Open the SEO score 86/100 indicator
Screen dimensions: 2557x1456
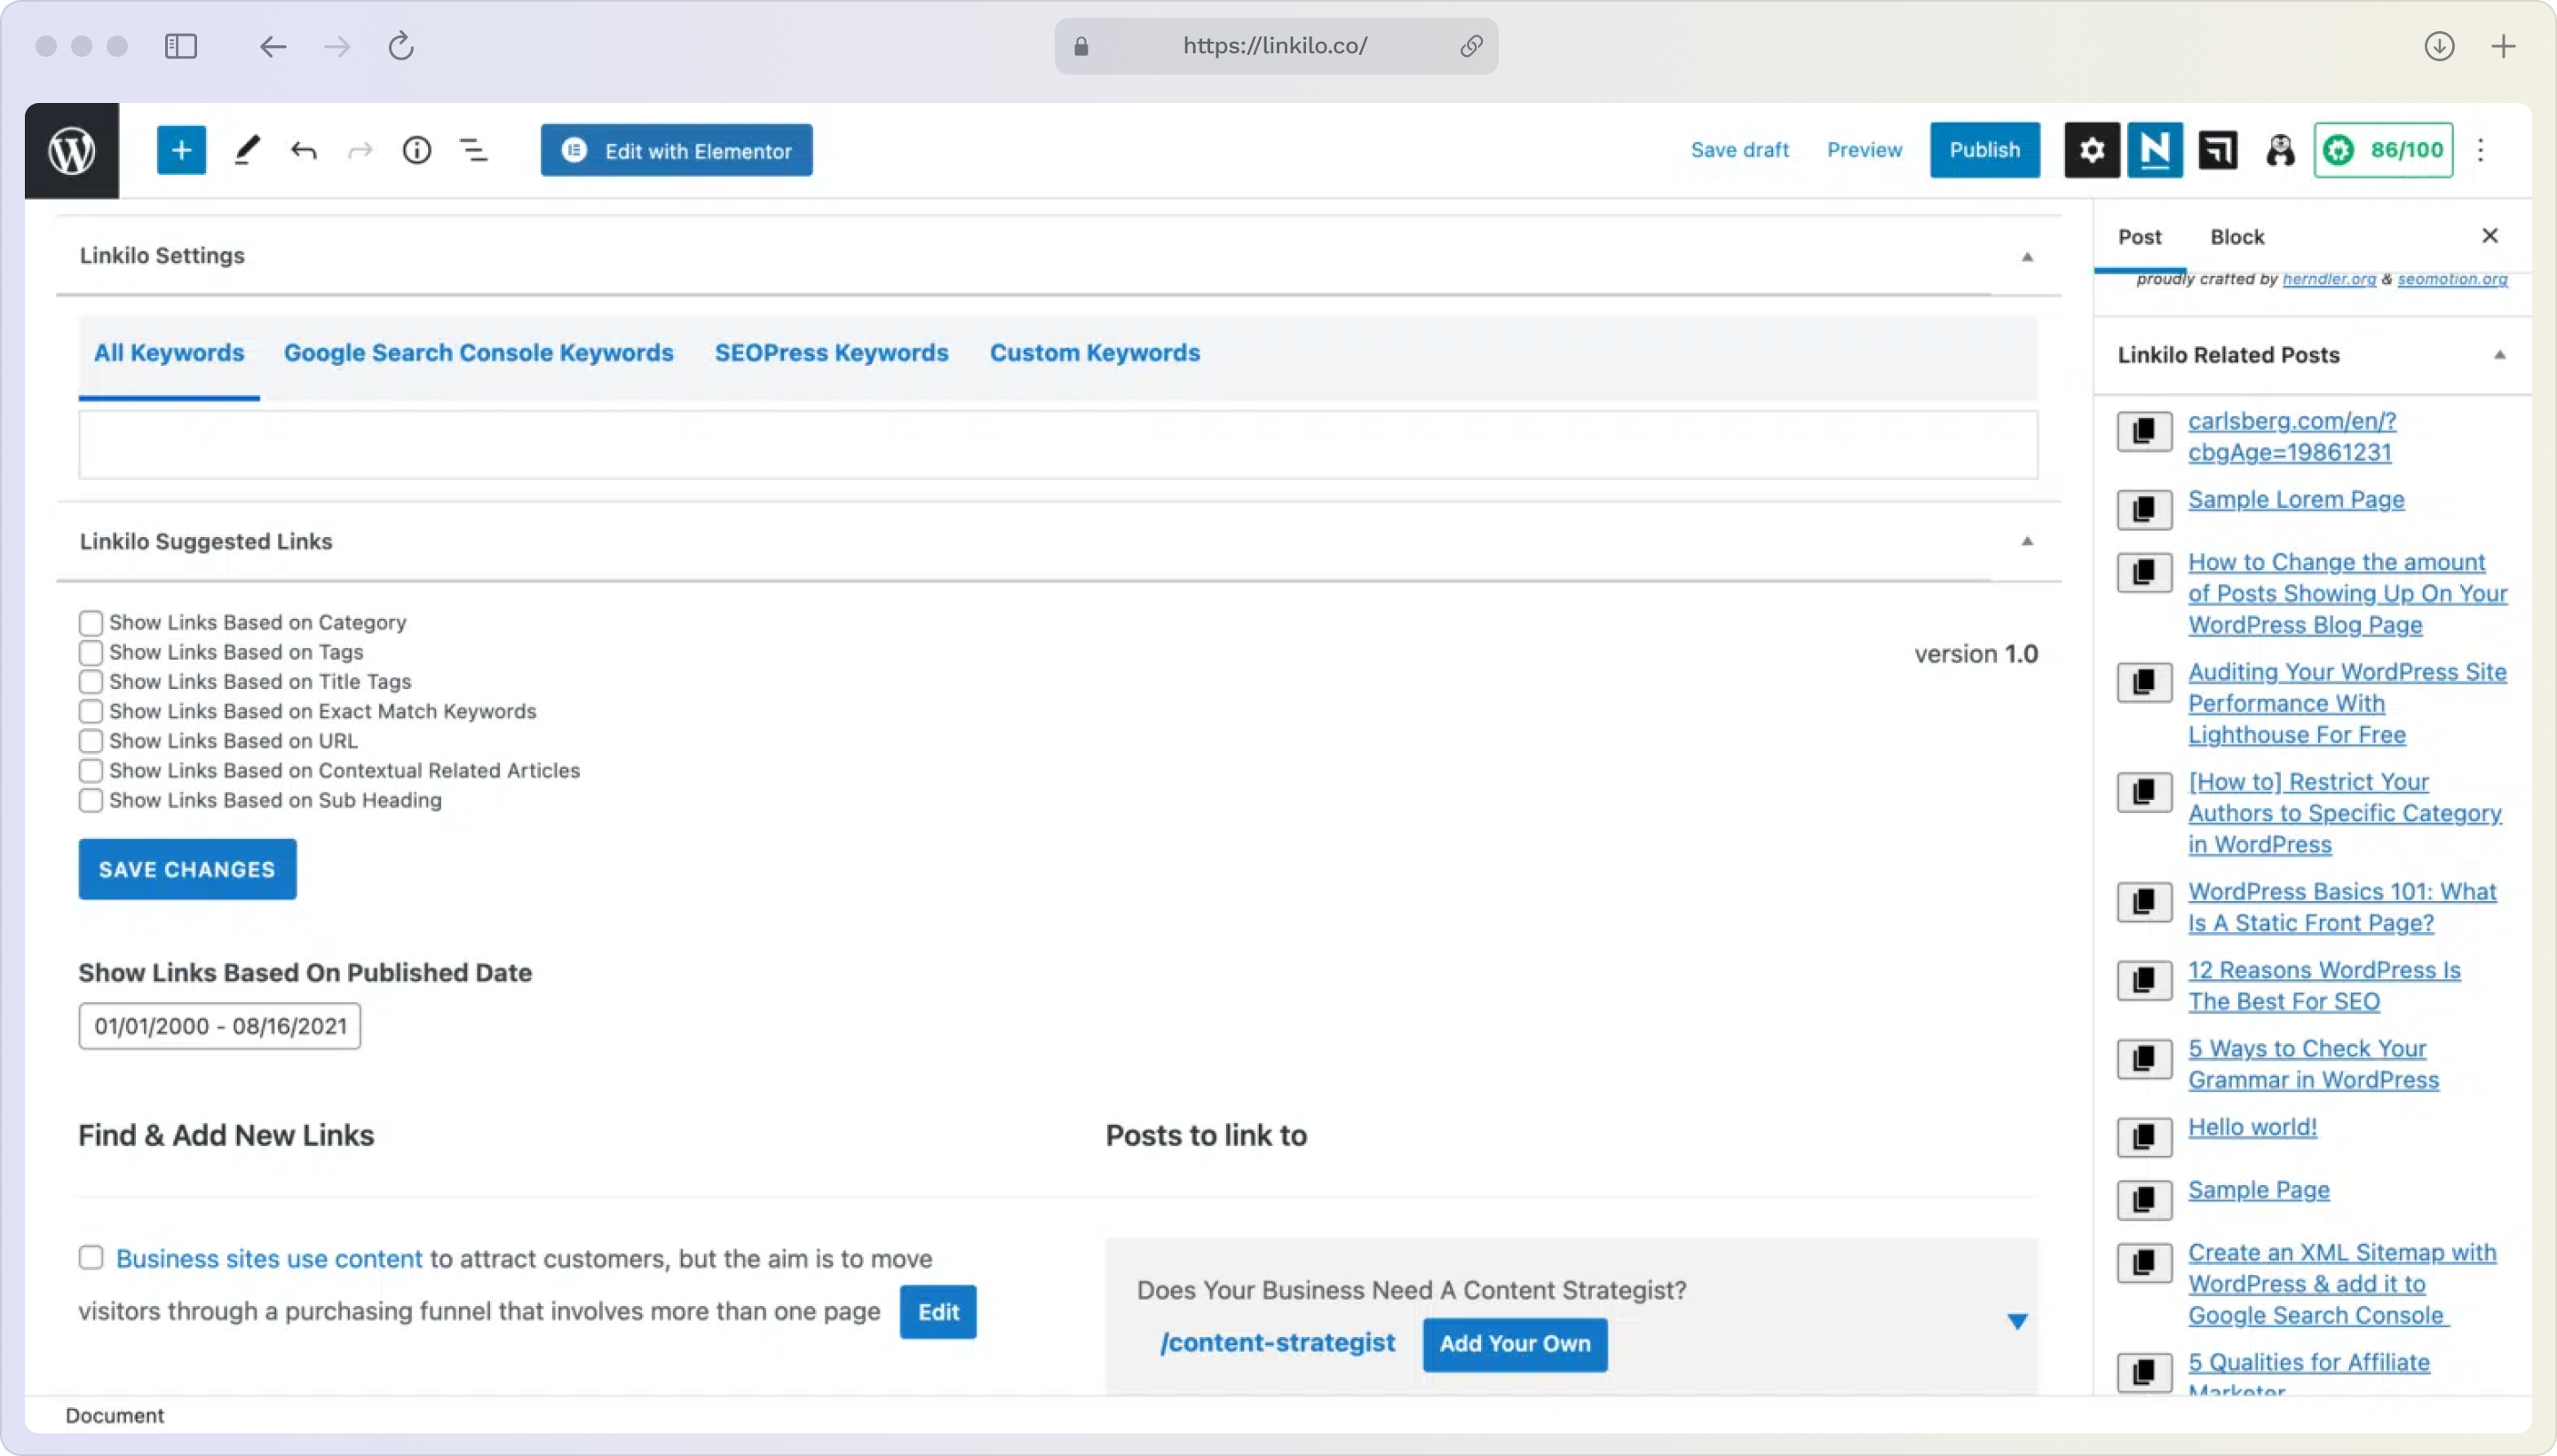click(2383, 151)
